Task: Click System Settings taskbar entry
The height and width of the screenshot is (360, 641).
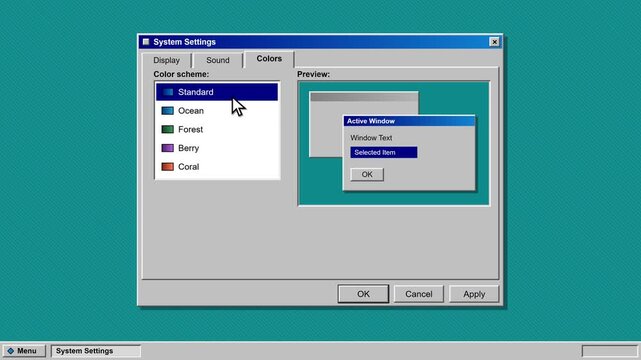Action: point(96,351)
